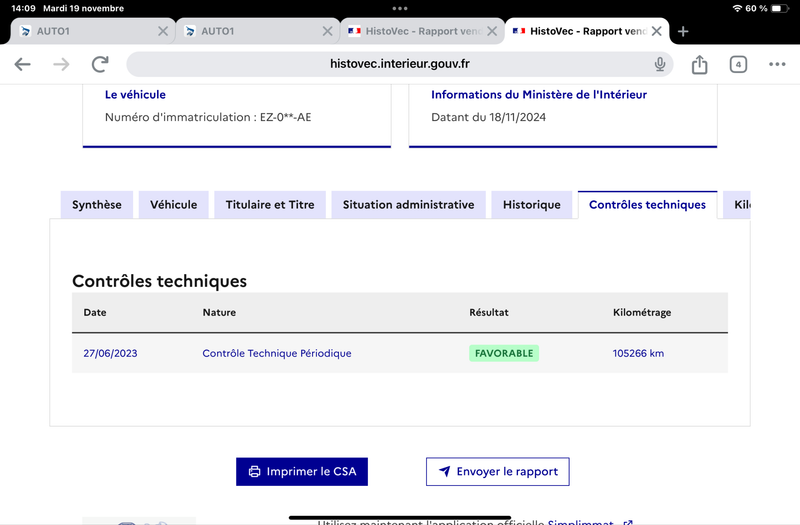Open the Titulaire et Titre tab
800x525 pixels.
[x=270, y=205]
